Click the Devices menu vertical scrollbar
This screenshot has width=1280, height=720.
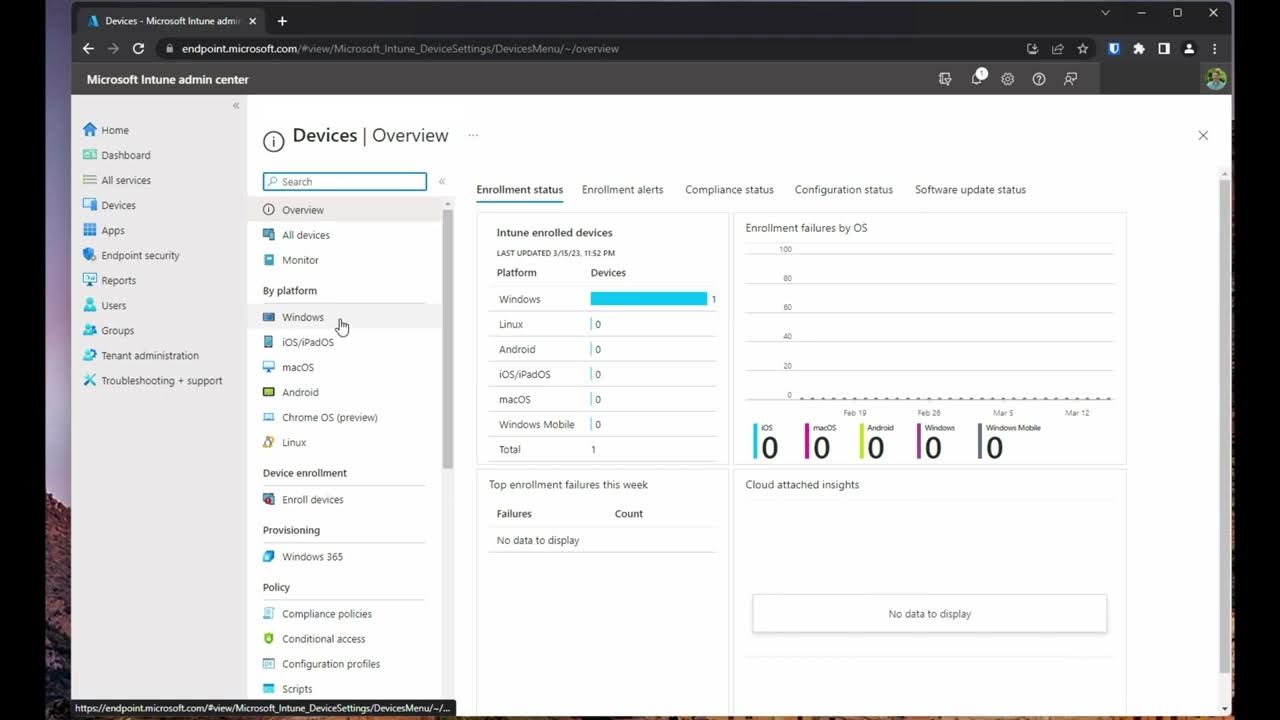pyautogui.click(x=448, y=338)
